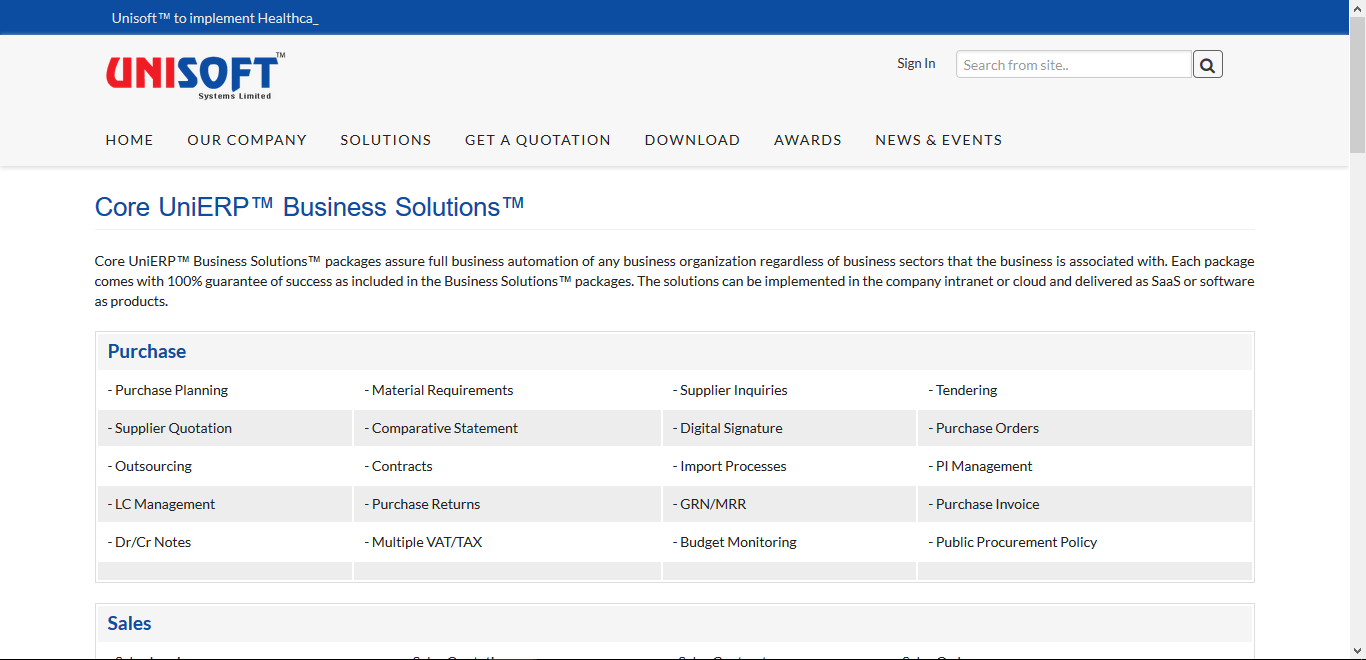
Task: Click the 'Purchase Orders' entry
Action: pos(984,428)
